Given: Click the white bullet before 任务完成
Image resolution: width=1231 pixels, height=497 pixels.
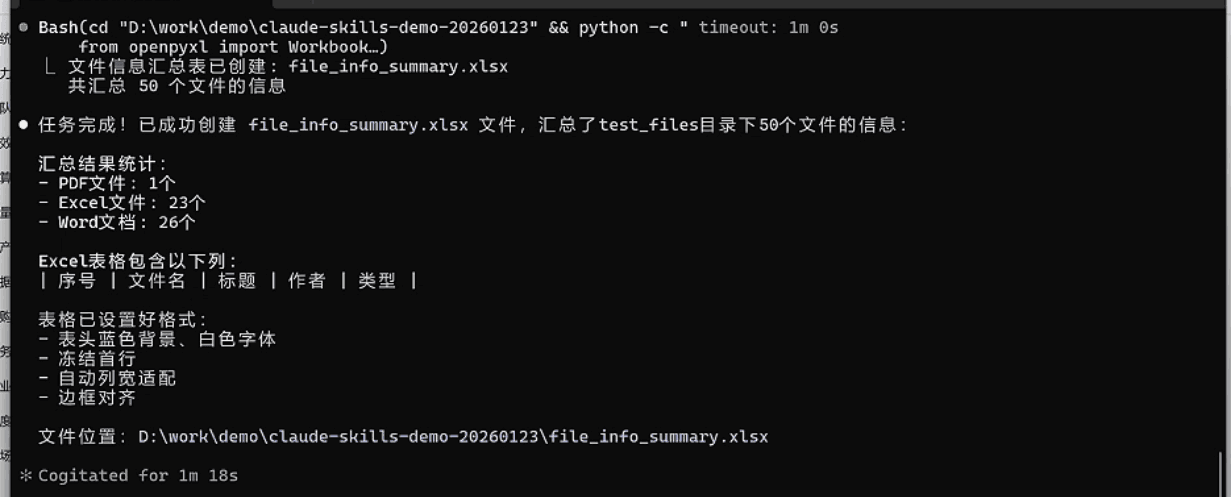Looking at the screenshot, I should [x=23, y=125].
